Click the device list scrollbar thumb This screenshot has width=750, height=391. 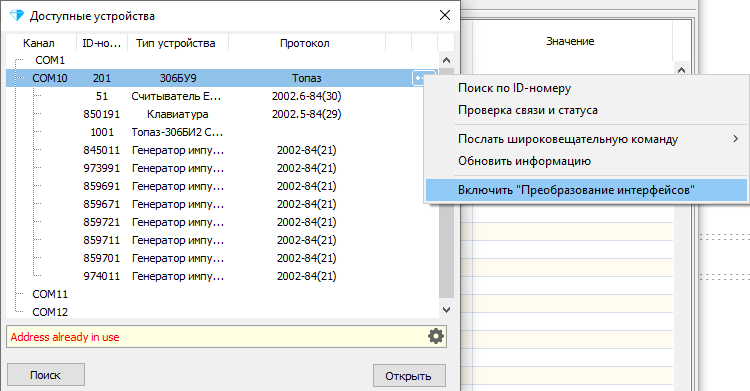pos(446,184)
